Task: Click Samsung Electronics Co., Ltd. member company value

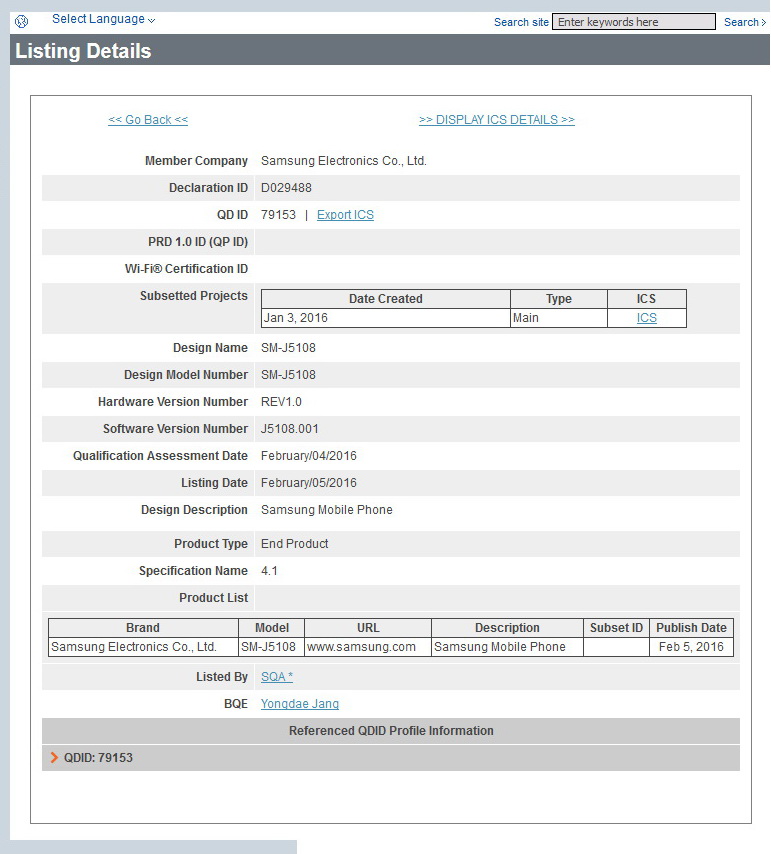Action: coord(344,161)
